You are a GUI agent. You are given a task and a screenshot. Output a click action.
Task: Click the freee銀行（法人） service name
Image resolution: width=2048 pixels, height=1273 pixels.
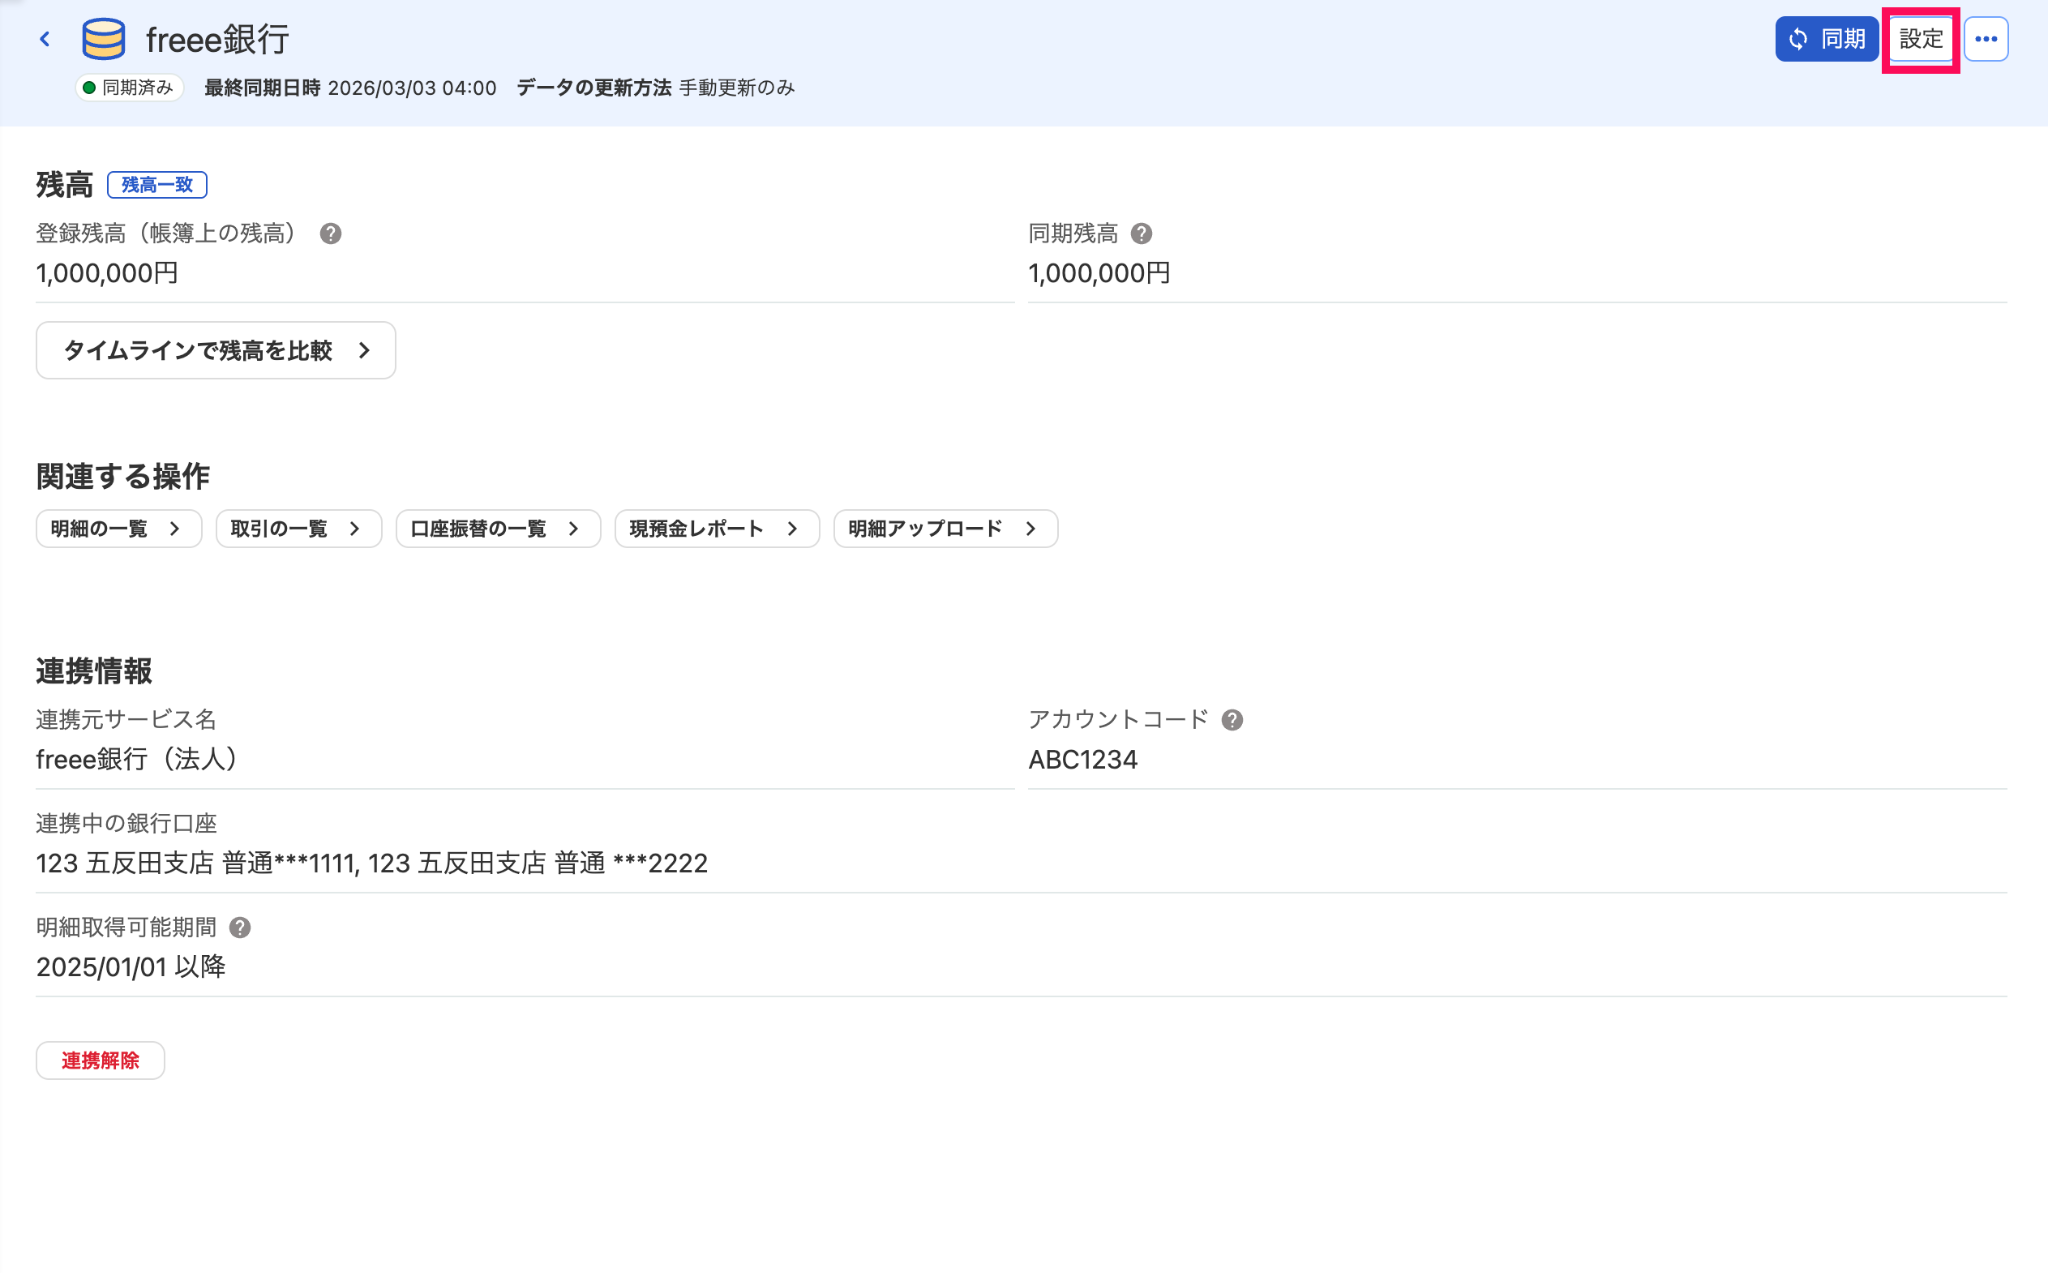click(136, 759)
